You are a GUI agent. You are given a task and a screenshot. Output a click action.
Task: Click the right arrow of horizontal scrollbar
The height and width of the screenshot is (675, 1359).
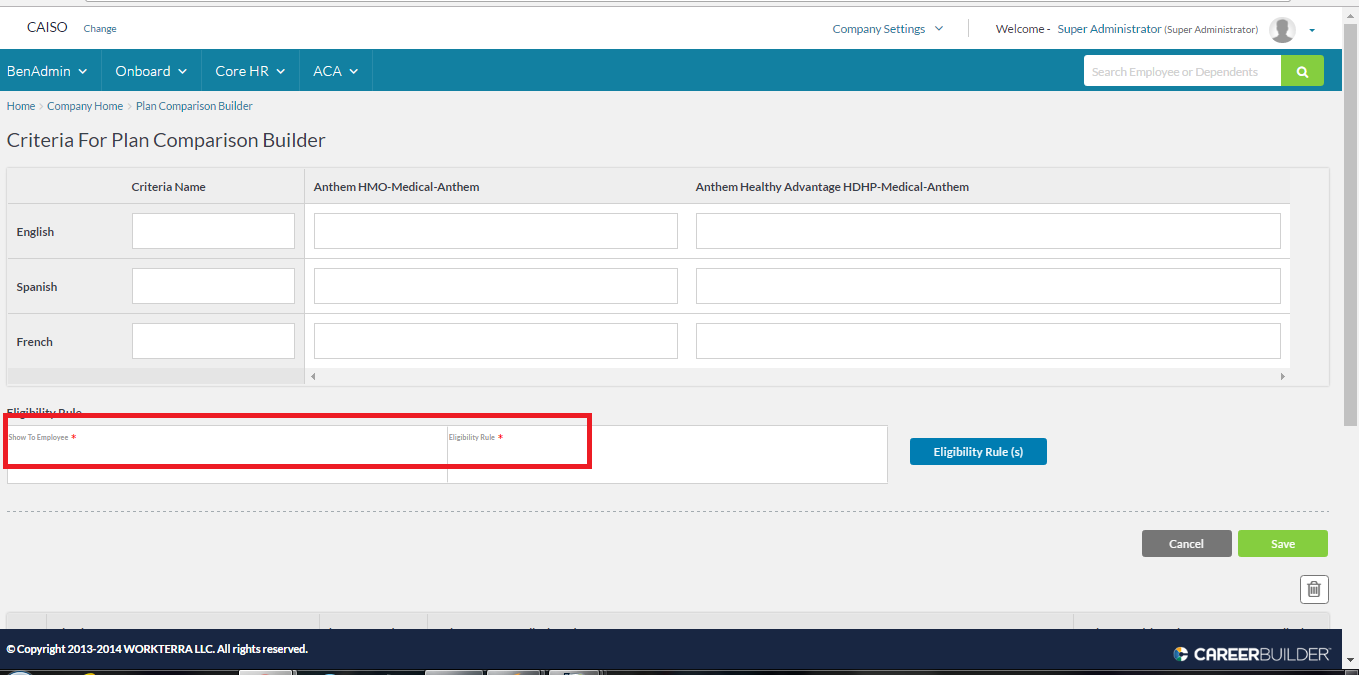point(1282,377)
